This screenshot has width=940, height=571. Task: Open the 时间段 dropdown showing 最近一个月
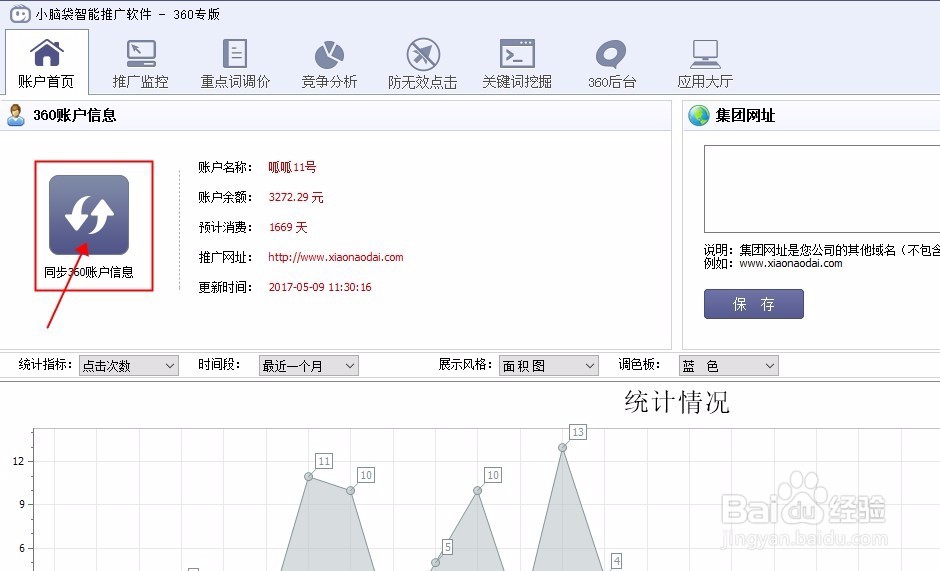(309, 365)
